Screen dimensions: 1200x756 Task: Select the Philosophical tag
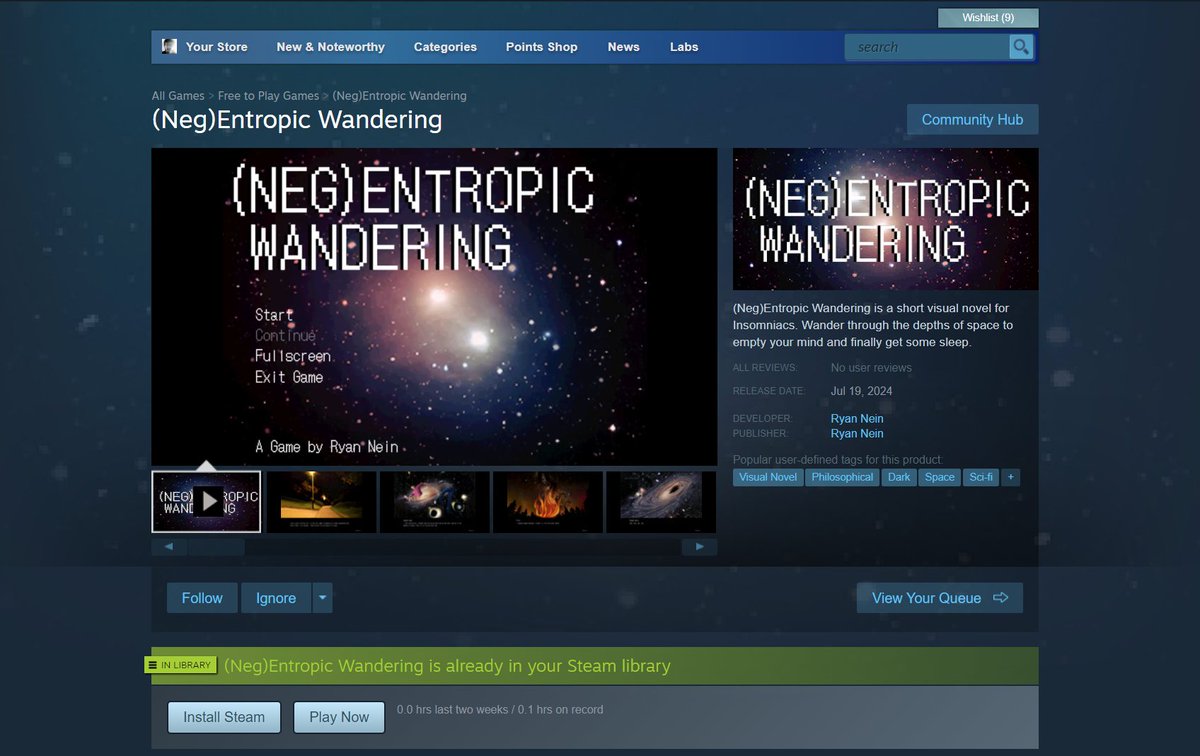[x=842, y=477]
